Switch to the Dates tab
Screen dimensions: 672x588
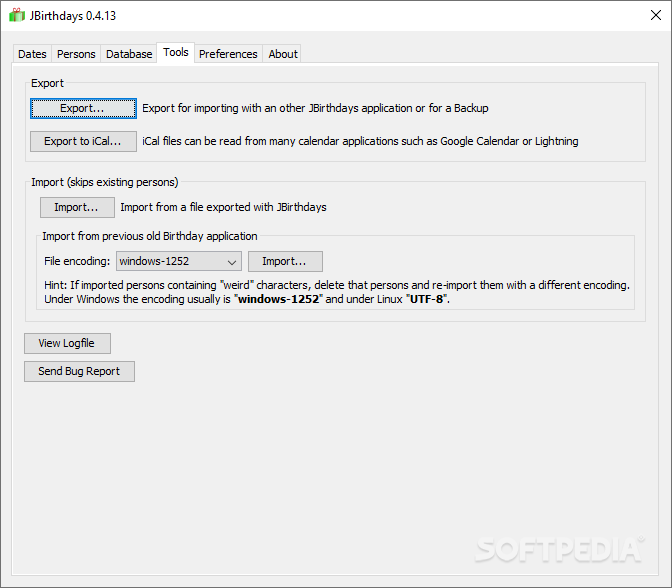pos(32,54)
